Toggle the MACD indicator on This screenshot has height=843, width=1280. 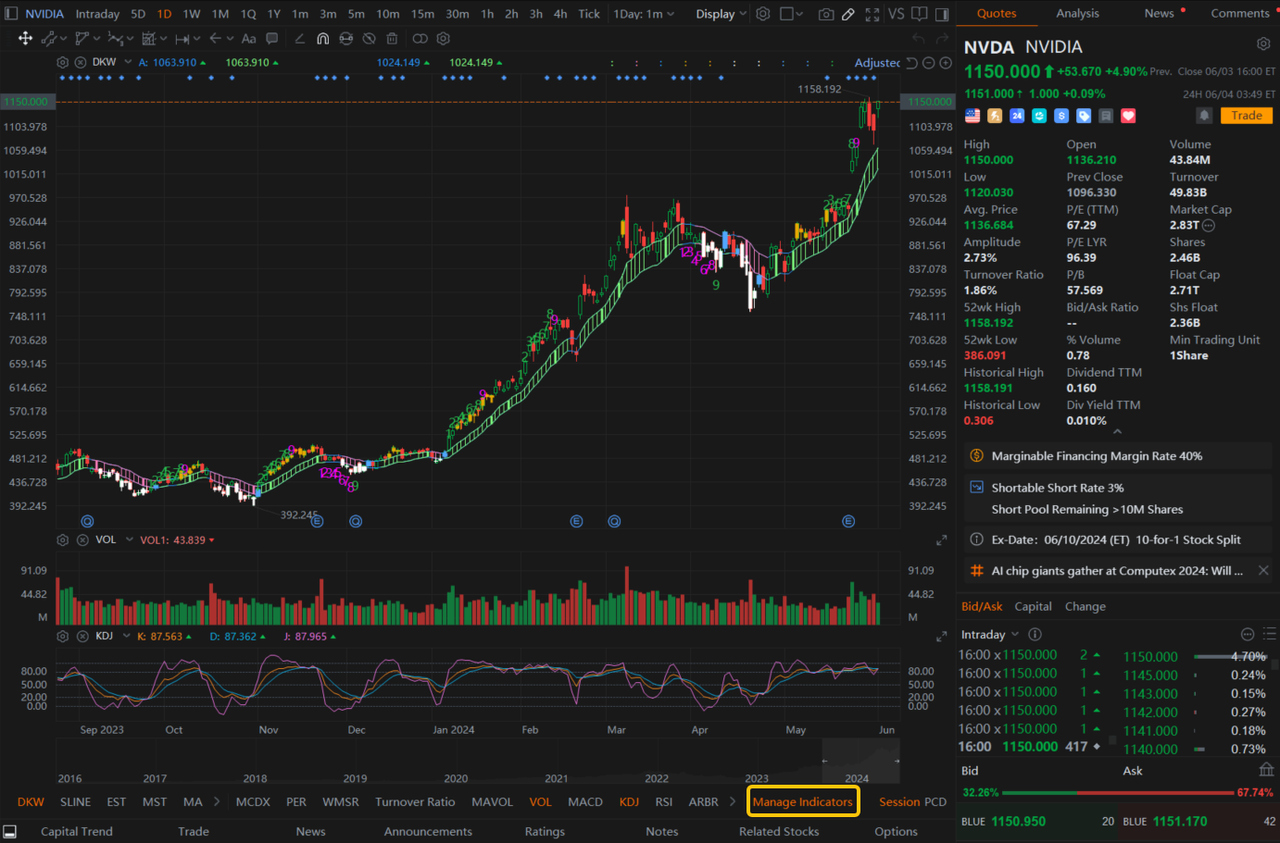pos(585,802)
